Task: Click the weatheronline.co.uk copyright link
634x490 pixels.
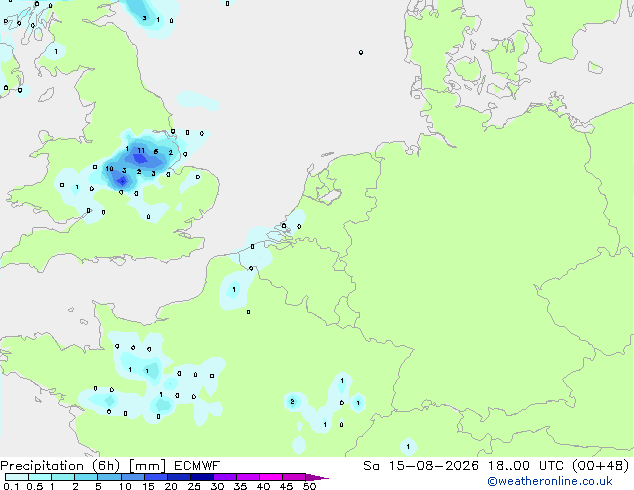Action: coord(550,481)
